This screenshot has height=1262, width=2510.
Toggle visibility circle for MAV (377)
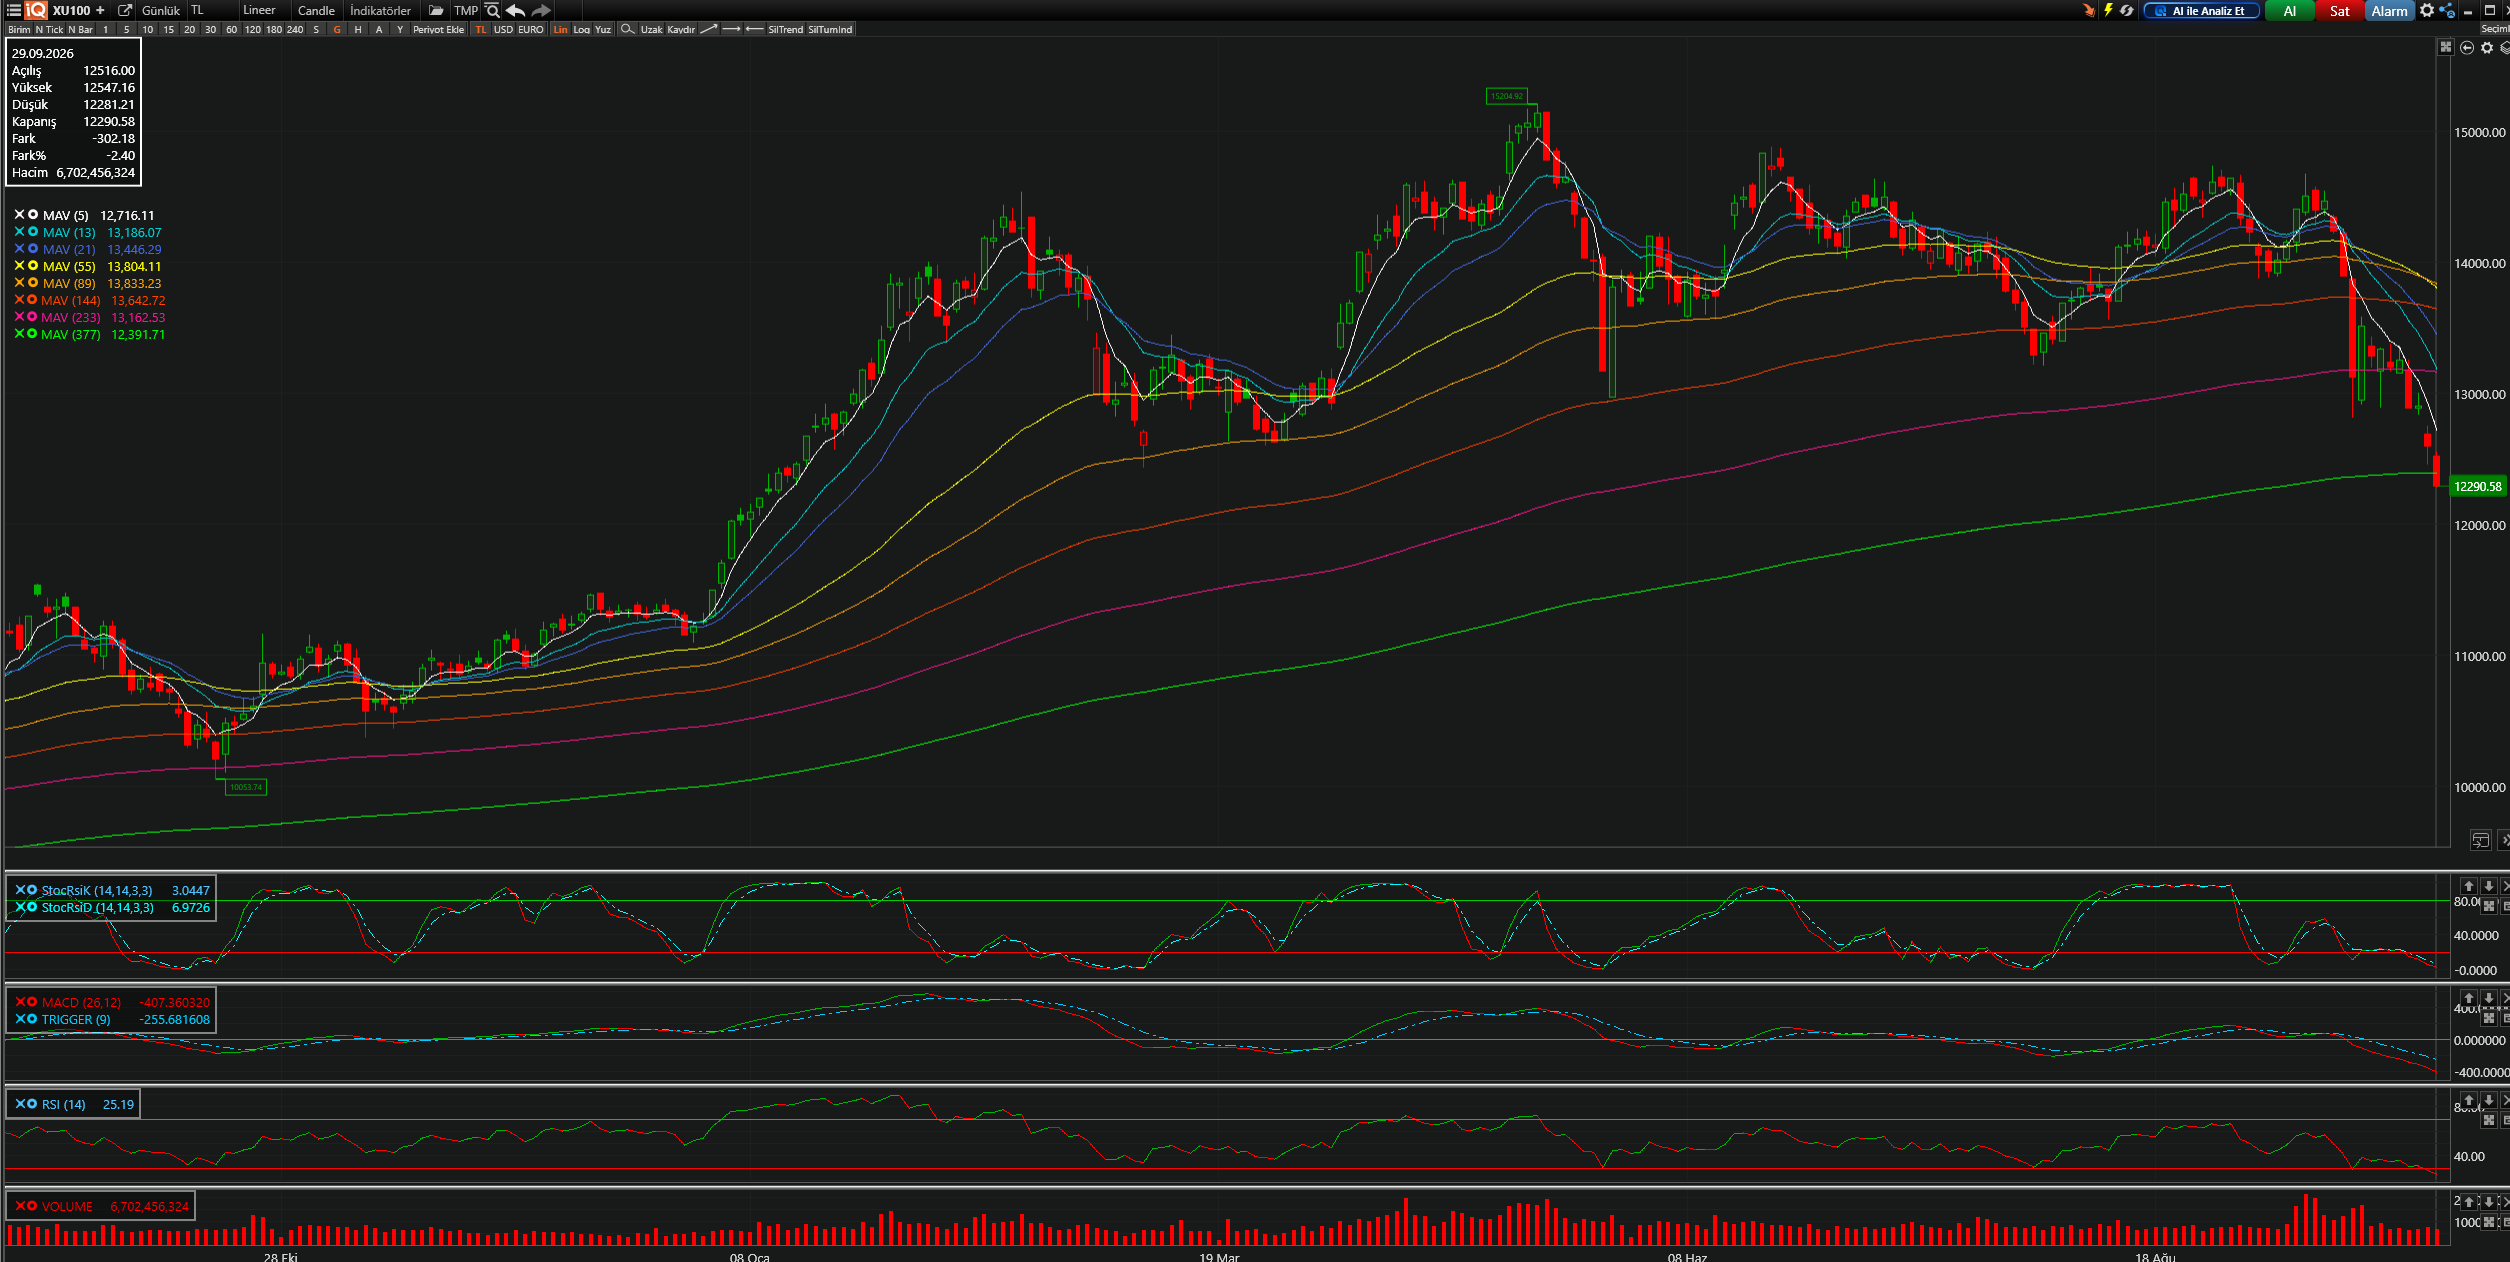pos(33,334)
